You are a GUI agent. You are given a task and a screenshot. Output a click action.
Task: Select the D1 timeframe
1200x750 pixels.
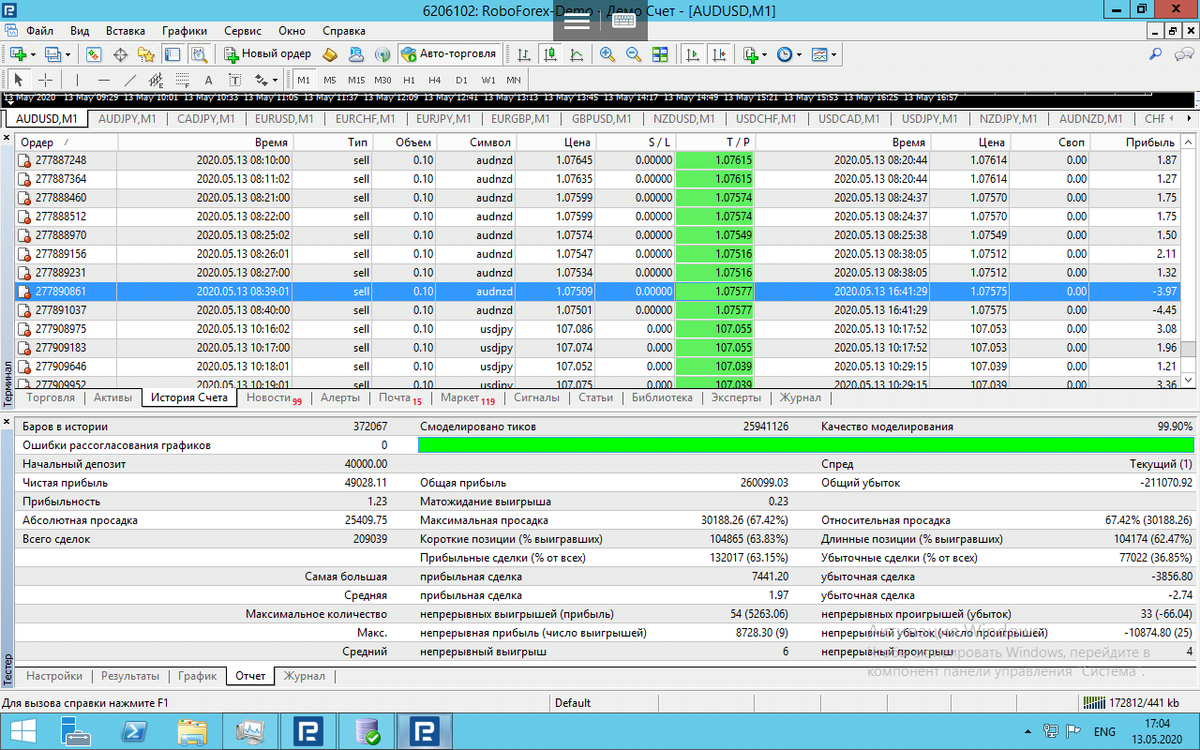coord(461,80)
